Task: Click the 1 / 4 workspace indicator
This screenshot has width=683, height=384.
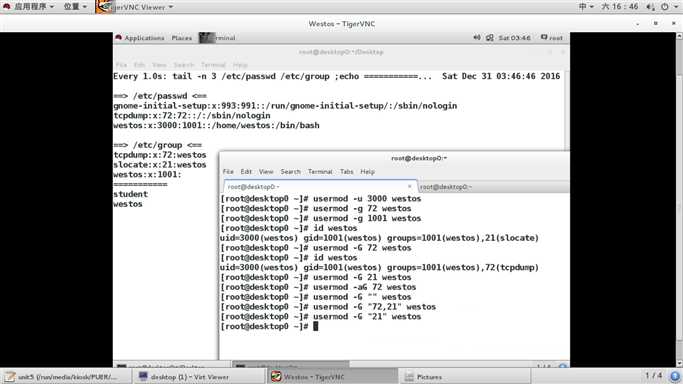Action: pos(653,375)
